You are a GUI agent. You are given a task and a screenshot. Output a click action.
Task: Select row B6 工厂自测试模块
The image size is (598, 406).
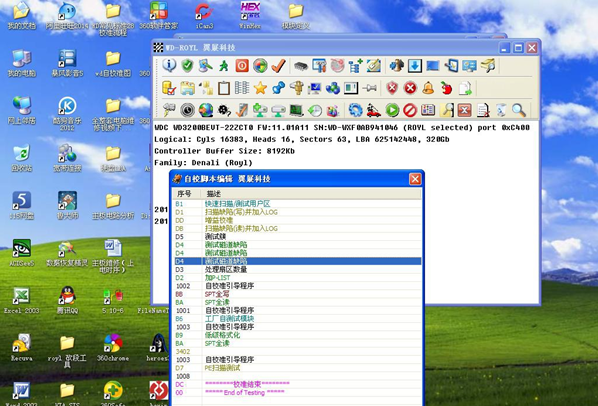tap(297, 319)
